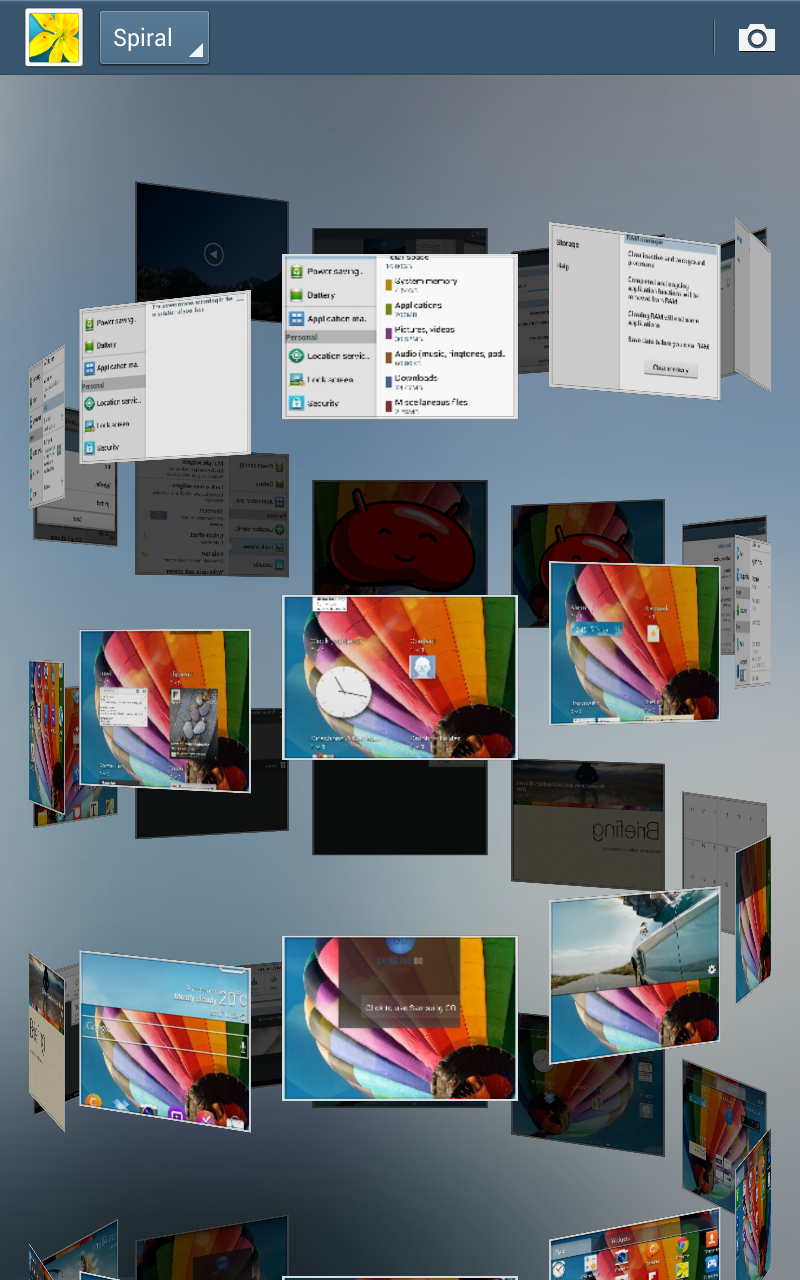Open the RAM manager screenshot with Clear memory
Image resolution: width=800 pixels, height=1280 pixels.
tap(634, 310)
